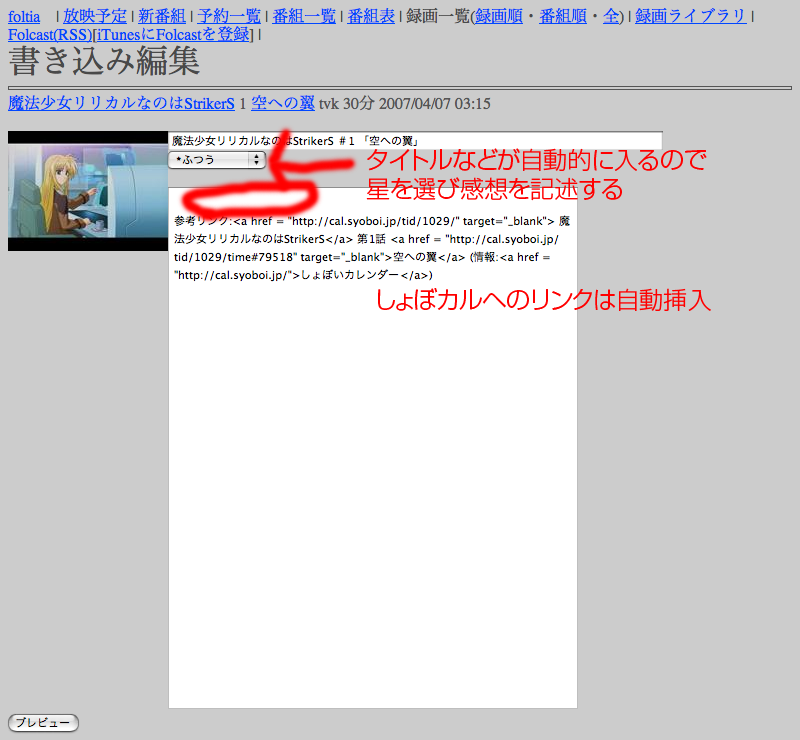Click the プレビュー preview button
Viewport: 800px width, 740px height.
click(x=43, y=723)
